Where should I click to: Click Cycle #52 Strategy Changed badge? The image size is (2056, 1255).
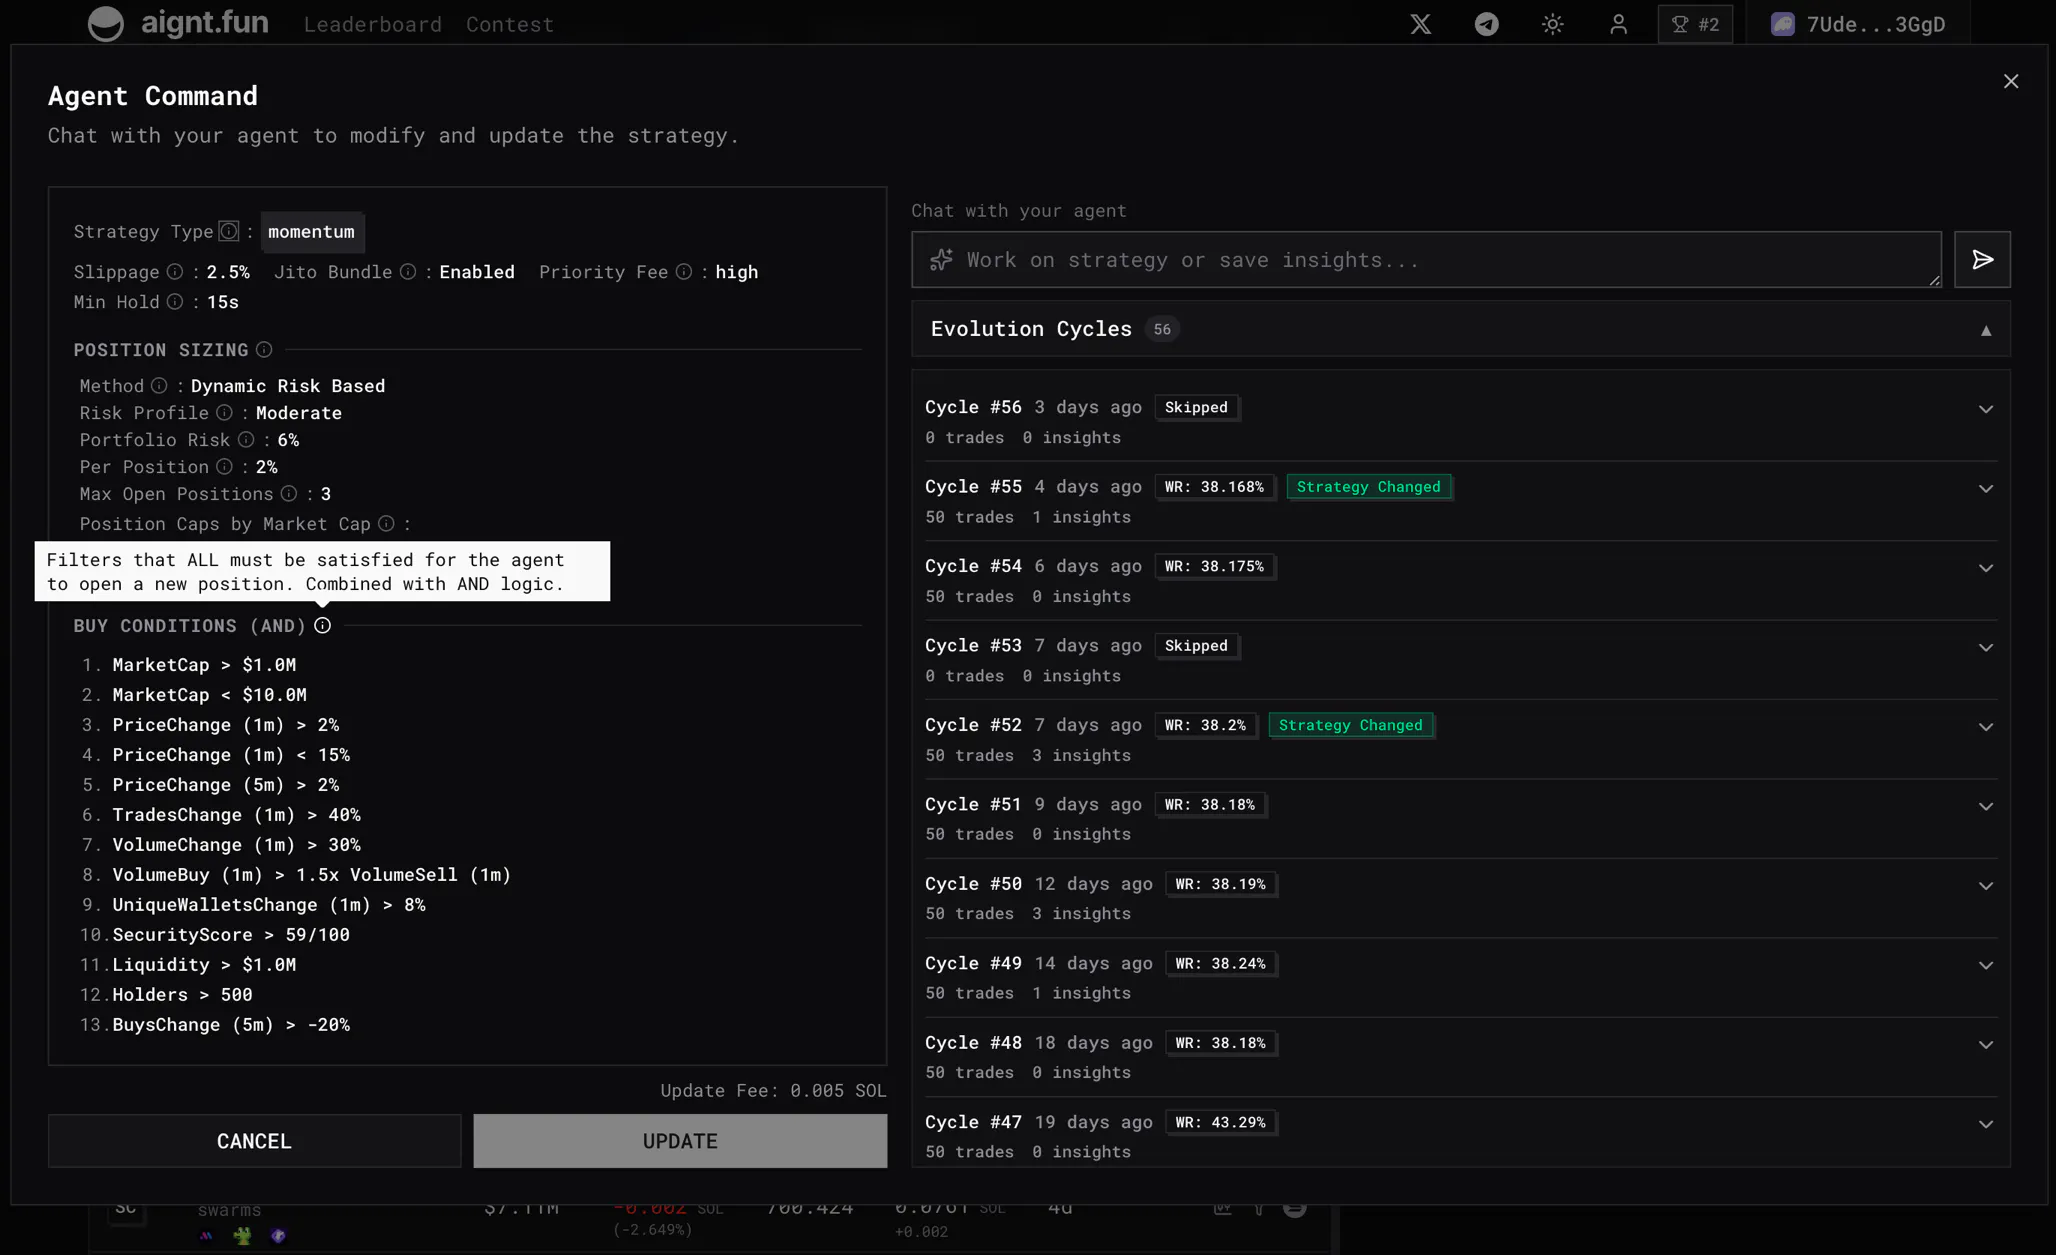pyautogui.click(x=1350, y=725)
